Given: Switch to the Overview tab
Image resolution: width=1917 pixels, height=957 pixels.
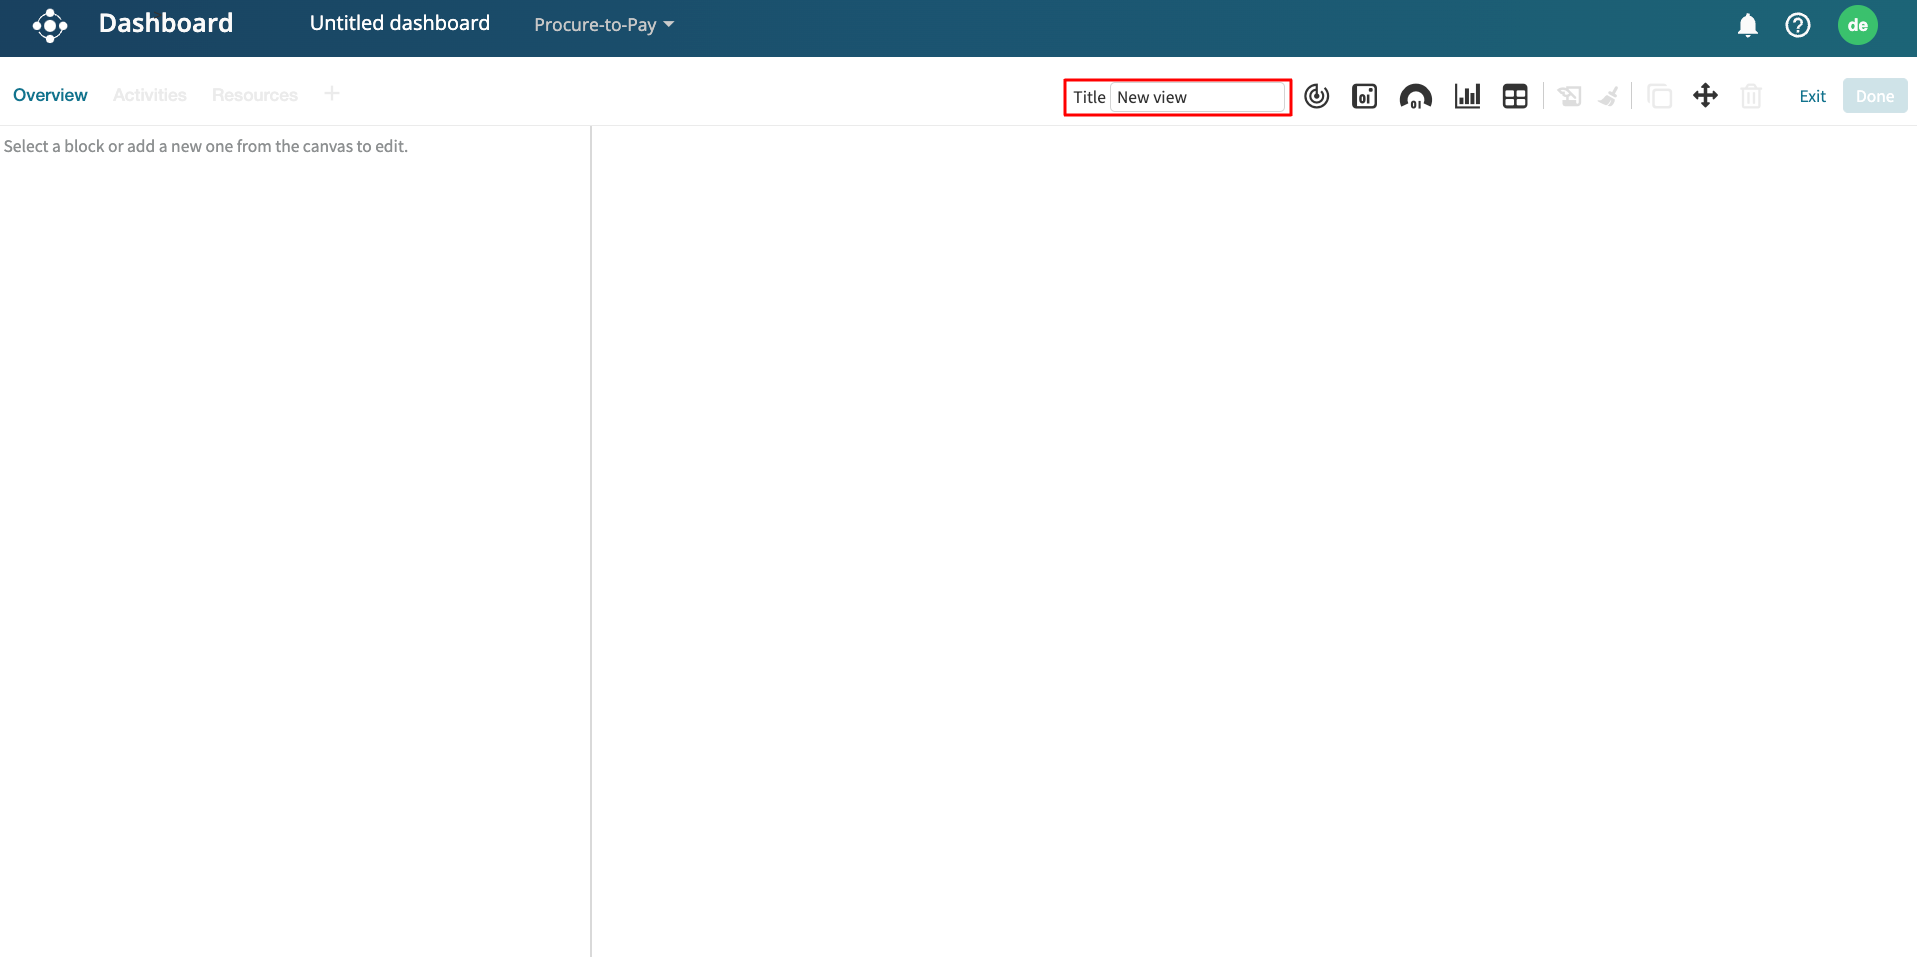Looking at the screenshot, I should point(50,95).
